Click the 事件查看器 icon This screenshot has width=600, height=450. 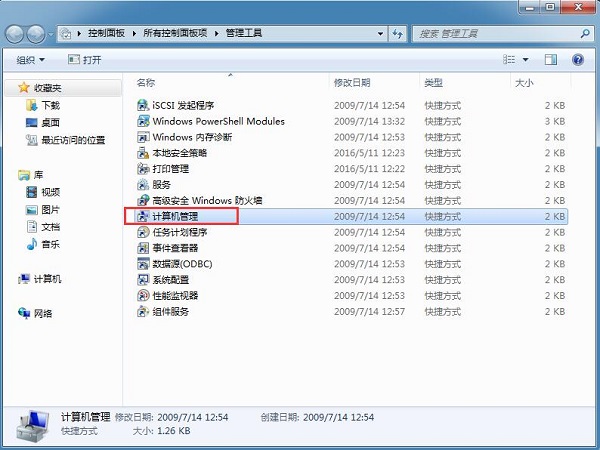coord(144,248)
